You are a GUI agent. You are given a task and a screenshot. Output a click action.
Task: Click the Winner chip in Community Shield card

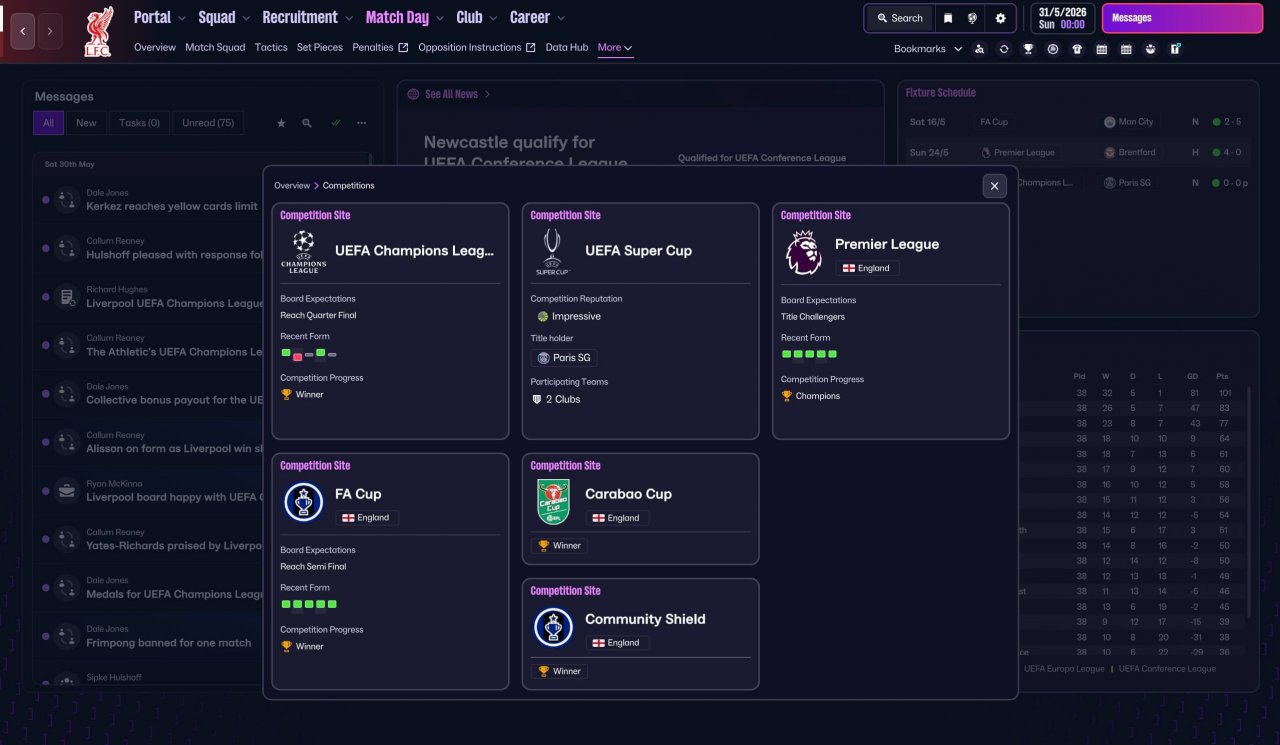tap(559, 671)
